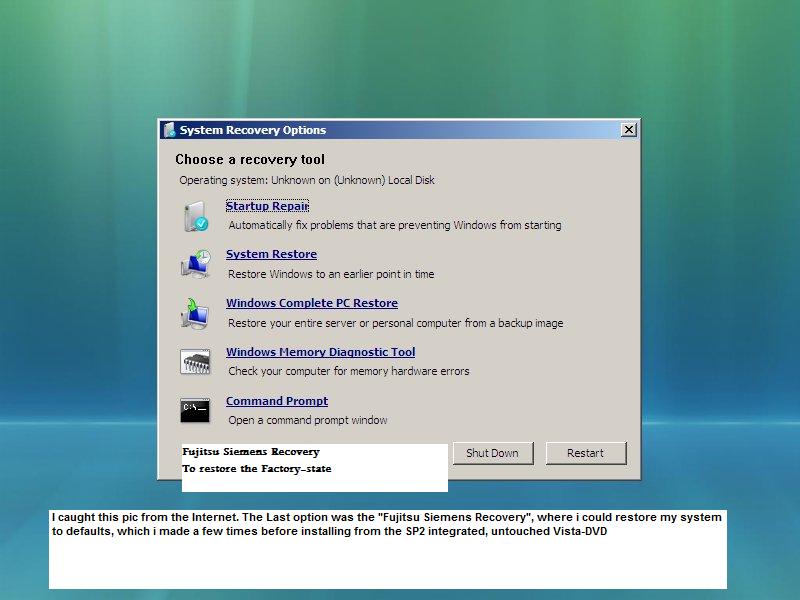Screen dimensions: 800x600
Task: Click 'To restore the Factory-state' text
Action: [x=257, y=468]
